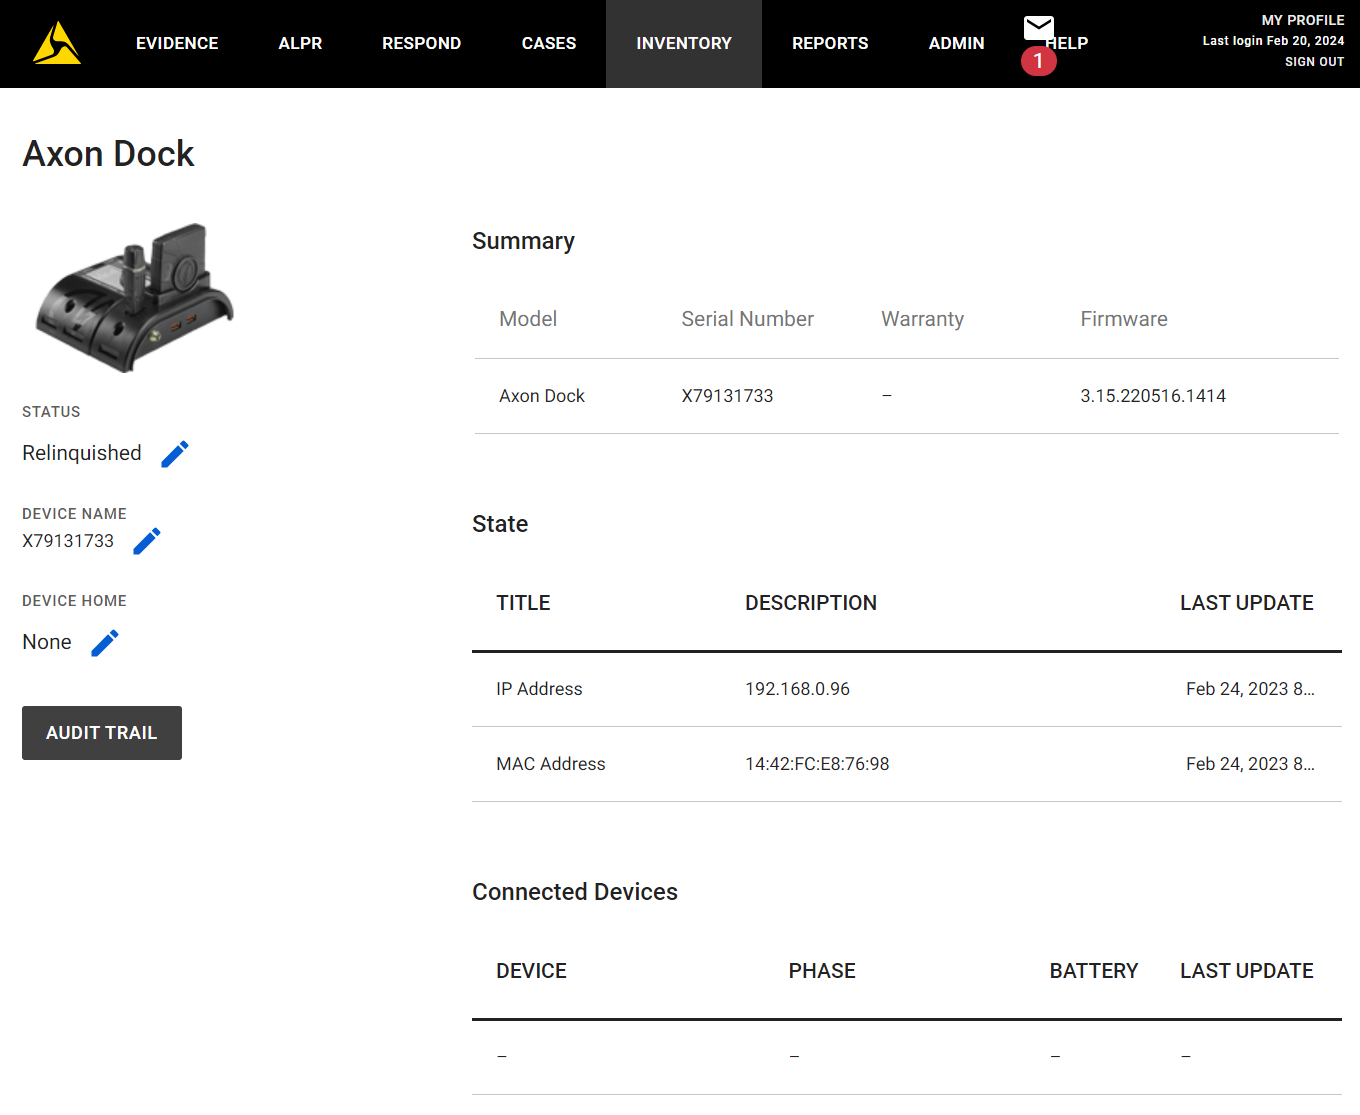Click the Axon logo in the header
1360x1115 pixels.
click(57, 43)
